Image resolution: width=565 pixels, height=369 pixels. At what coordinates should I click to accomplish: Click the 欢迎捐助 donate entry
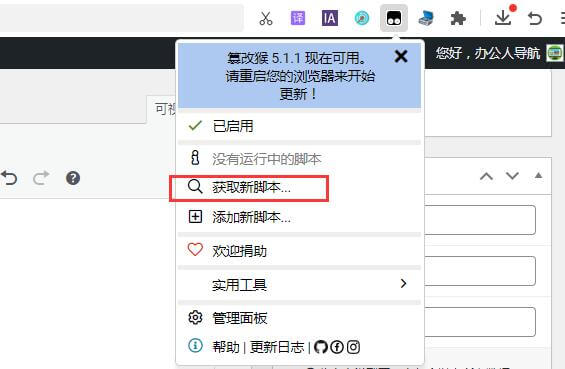pyautogui.click(x=299, y=251)
